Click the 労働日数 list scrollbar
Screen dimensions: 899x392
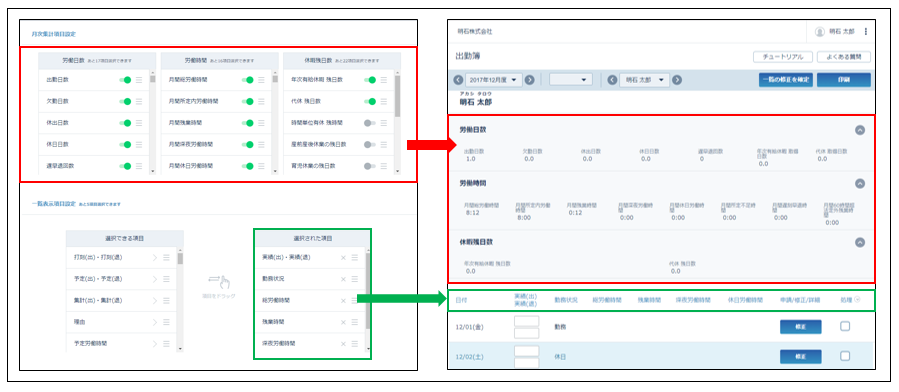click(x=153, y=80)
